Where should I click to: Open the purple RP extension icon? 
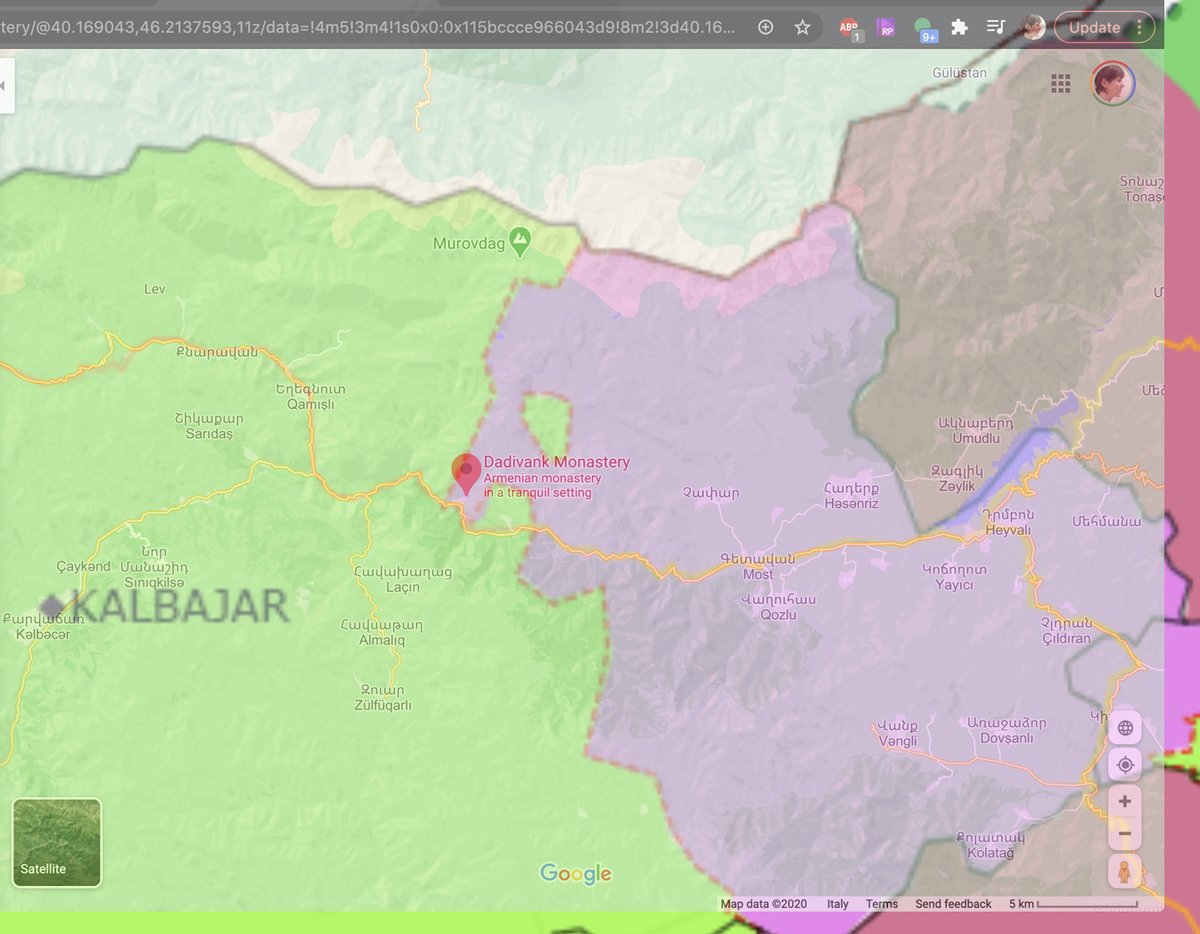click(886, 28)
